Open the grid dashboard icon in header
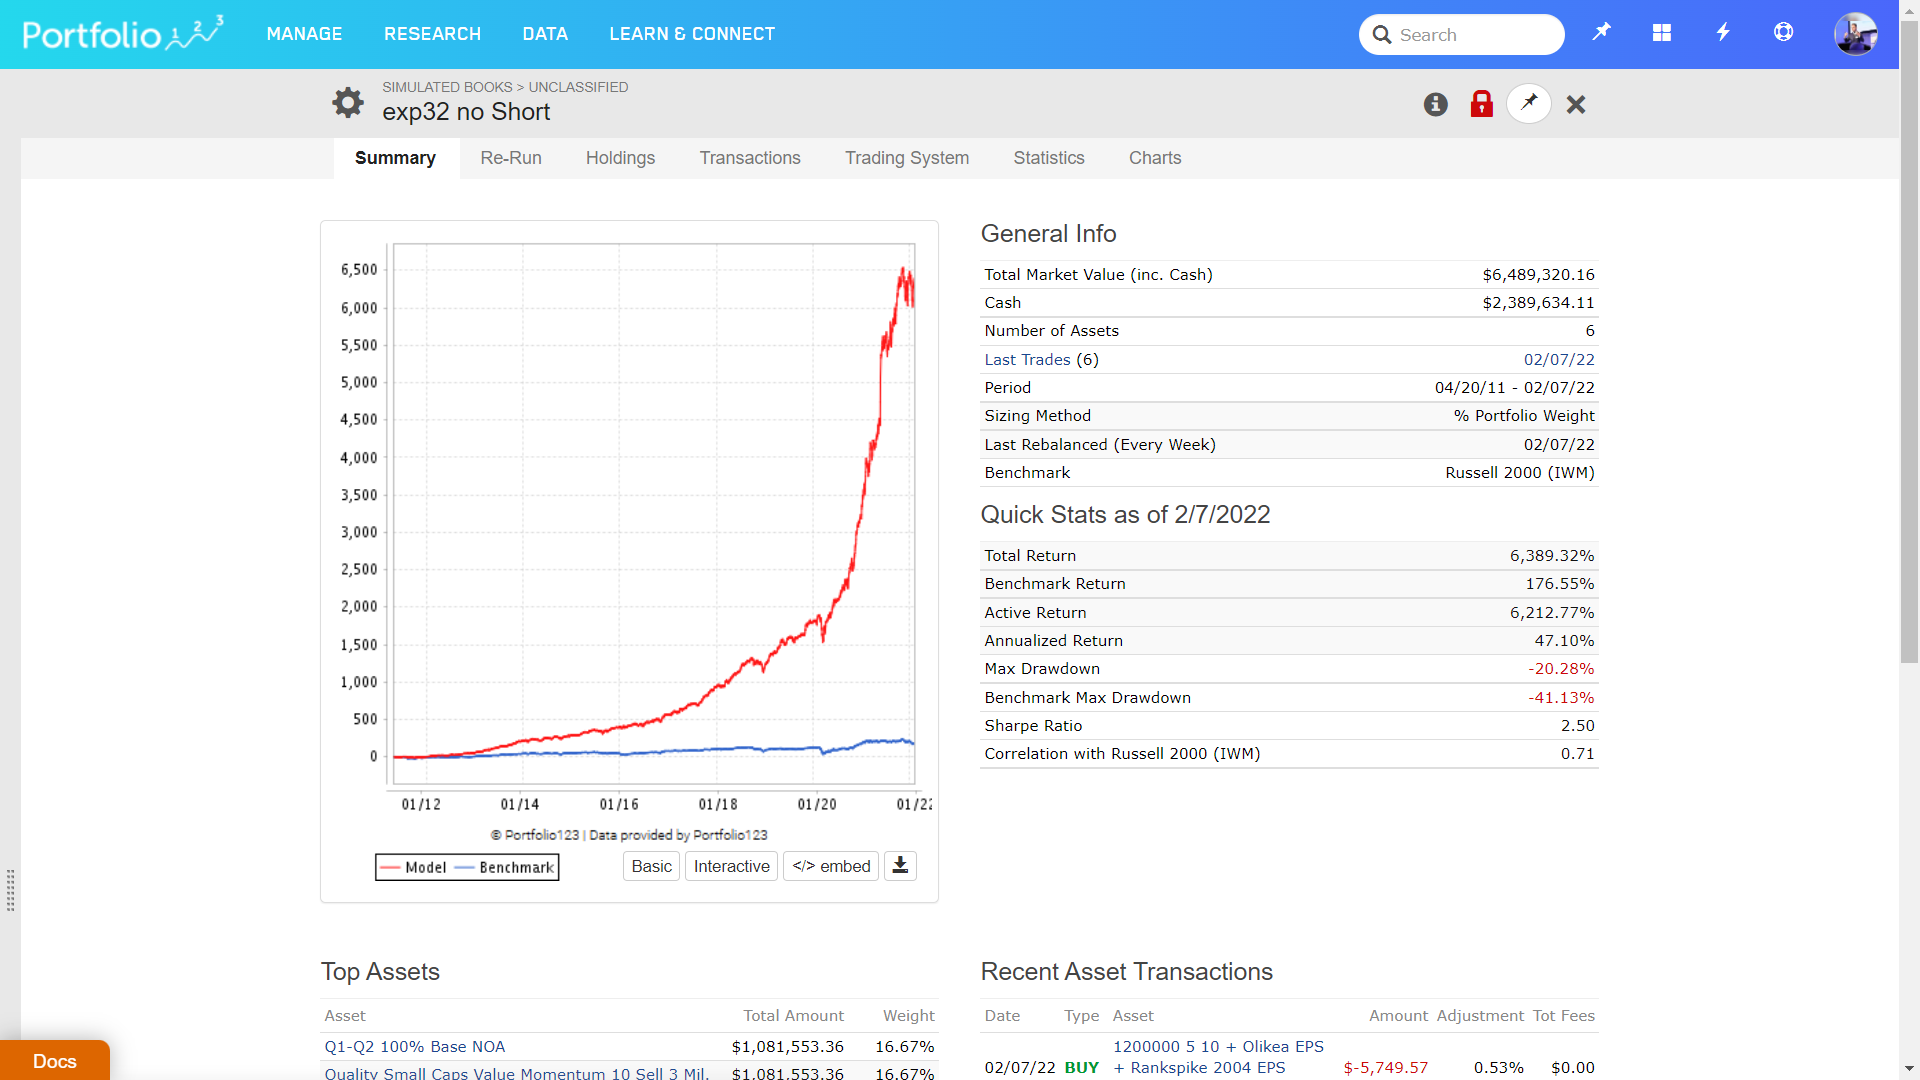The height and width of the screenshot is (1080, 1920). pos(1662,33)
